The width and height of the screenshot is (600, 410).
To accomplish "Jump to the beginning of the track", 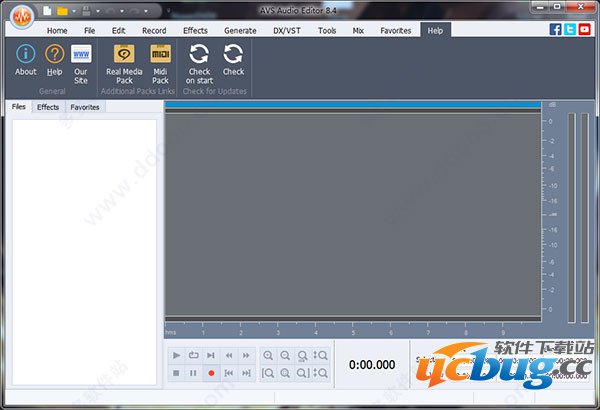I will (x=229, y=373).
